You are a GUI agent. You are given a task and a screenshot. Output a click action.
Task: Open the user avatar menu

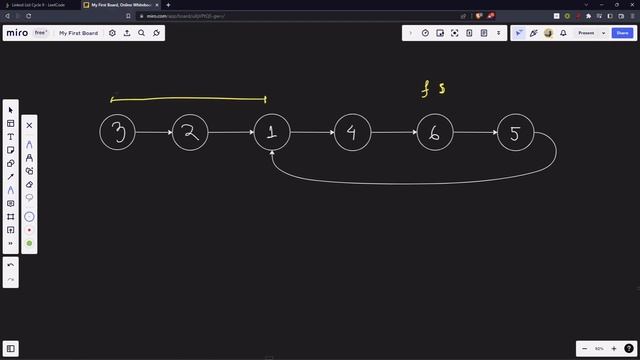tap(548, 33)
